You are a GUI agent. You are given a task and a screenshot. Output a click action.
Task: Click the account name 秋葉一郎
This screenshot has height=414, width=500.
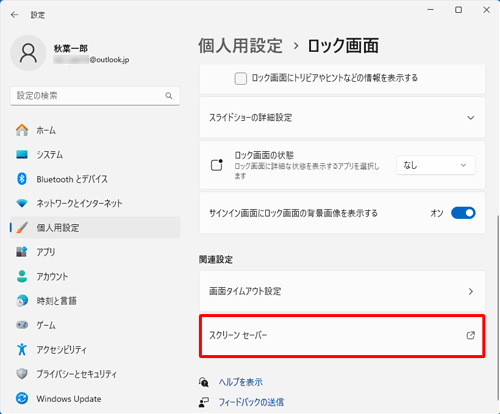71,49
